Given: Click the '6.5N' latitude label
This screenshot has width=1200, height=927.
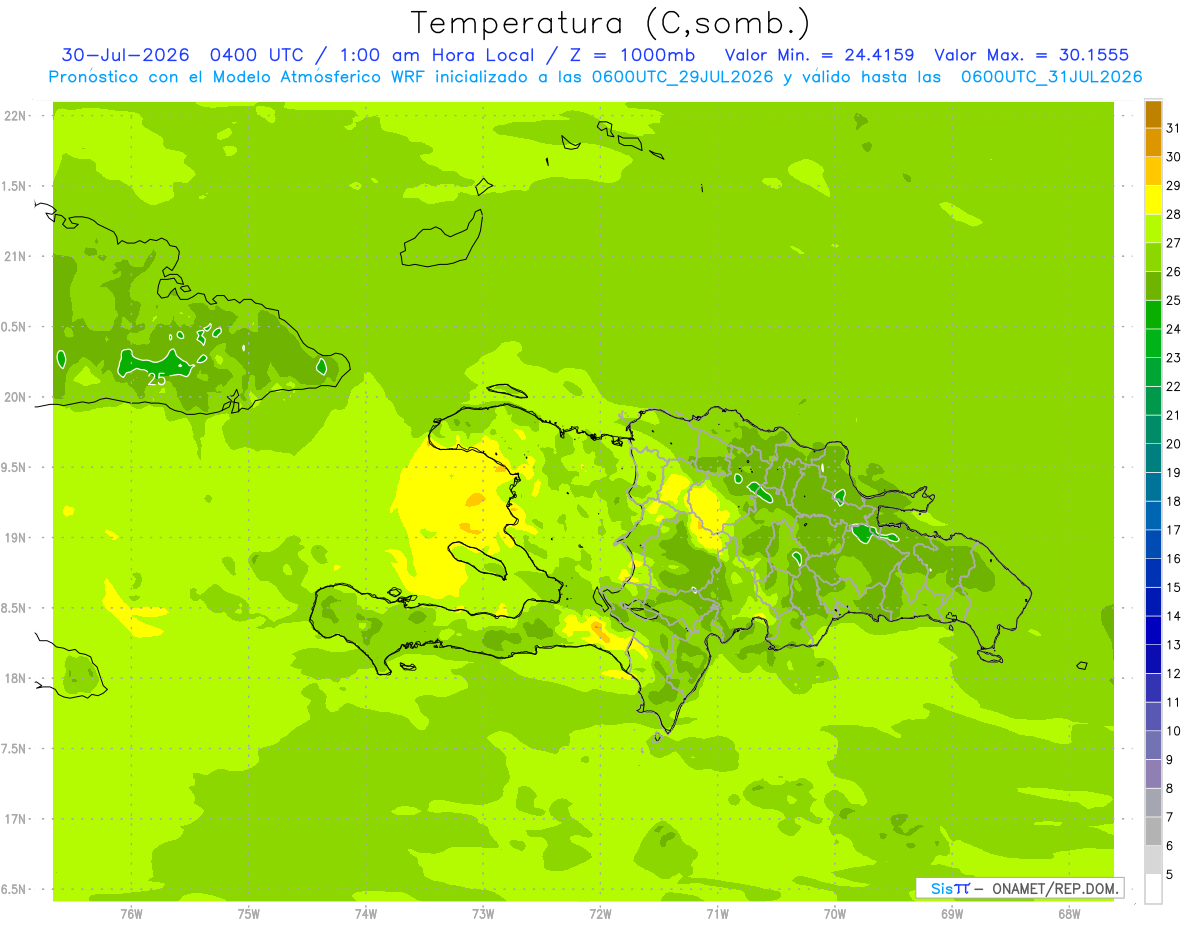Looking at the screenshot, I should (15, 889).
